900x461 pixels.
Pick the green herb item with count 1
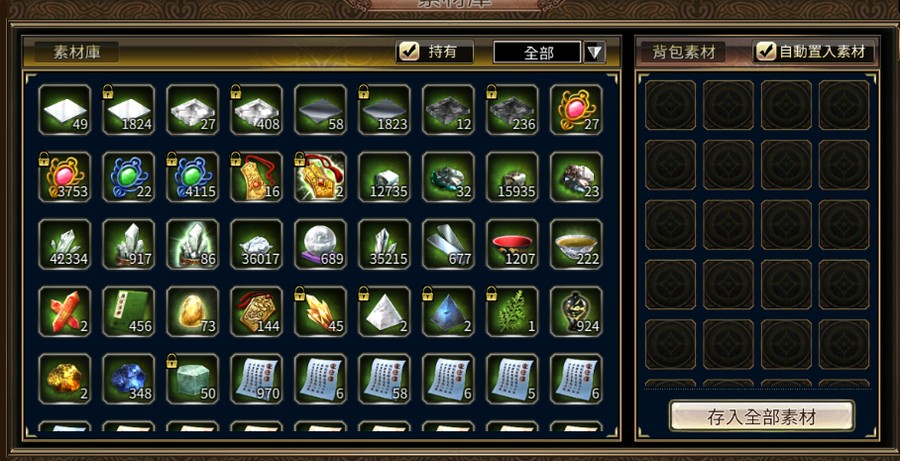click(512, 311)
